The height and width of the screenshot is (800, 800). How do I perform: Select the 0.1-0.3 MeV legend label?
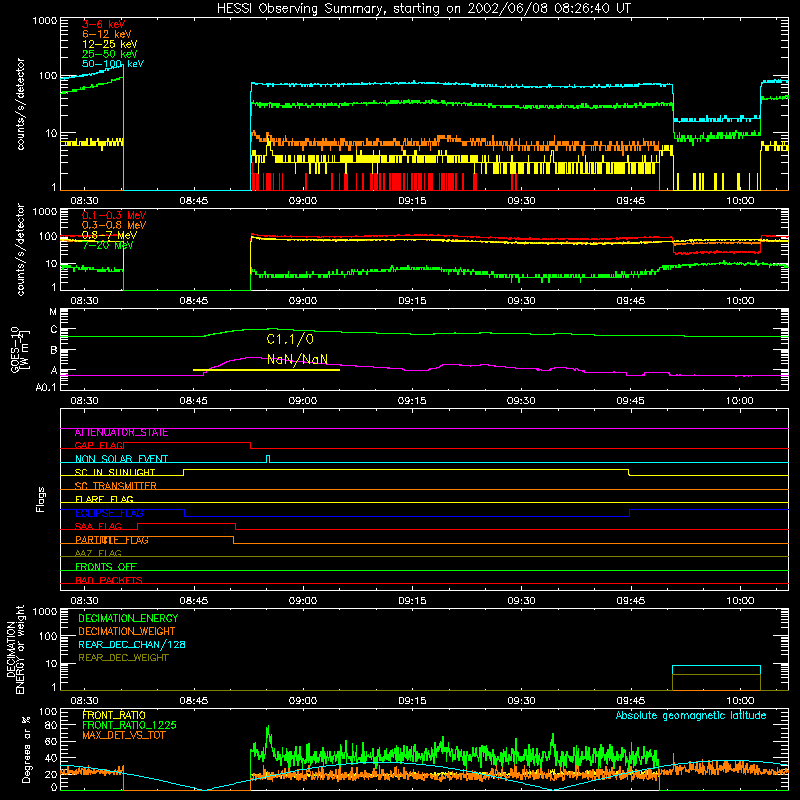point(114,215)
